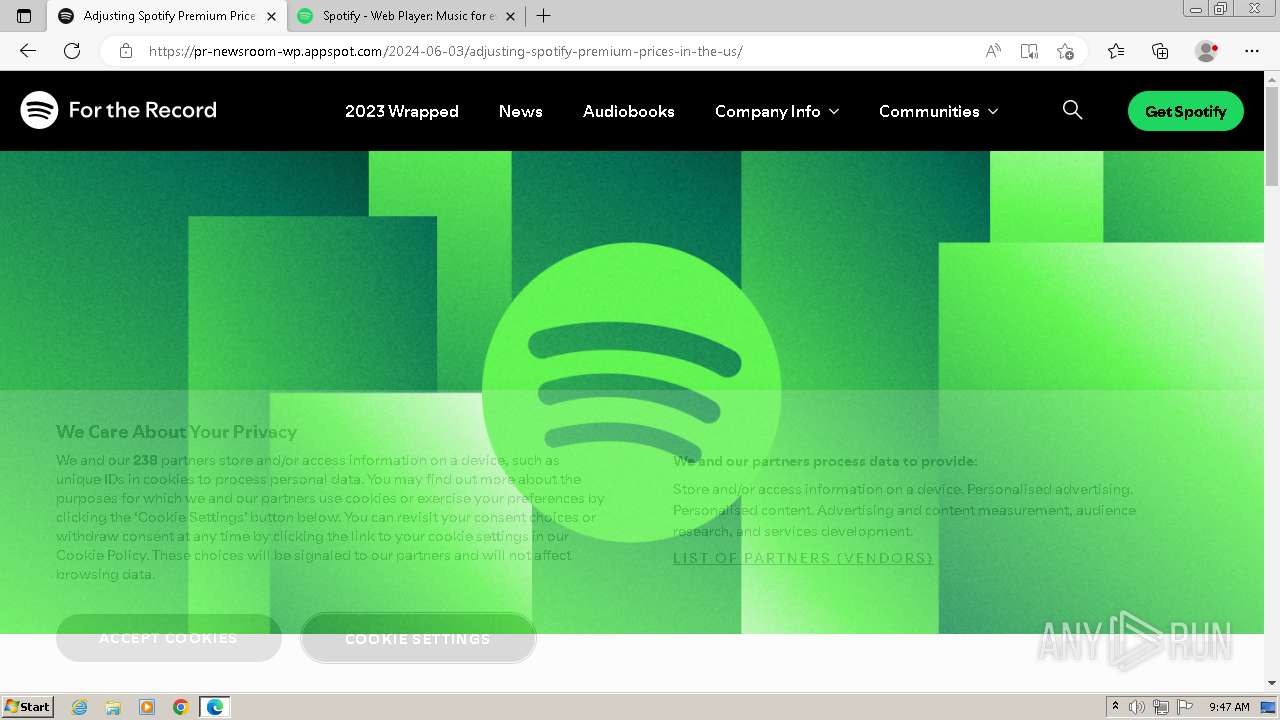The width and height of the screenshot is (1280, 720).
Task: Expand the Communities dropdown
Action: [938, 111]
